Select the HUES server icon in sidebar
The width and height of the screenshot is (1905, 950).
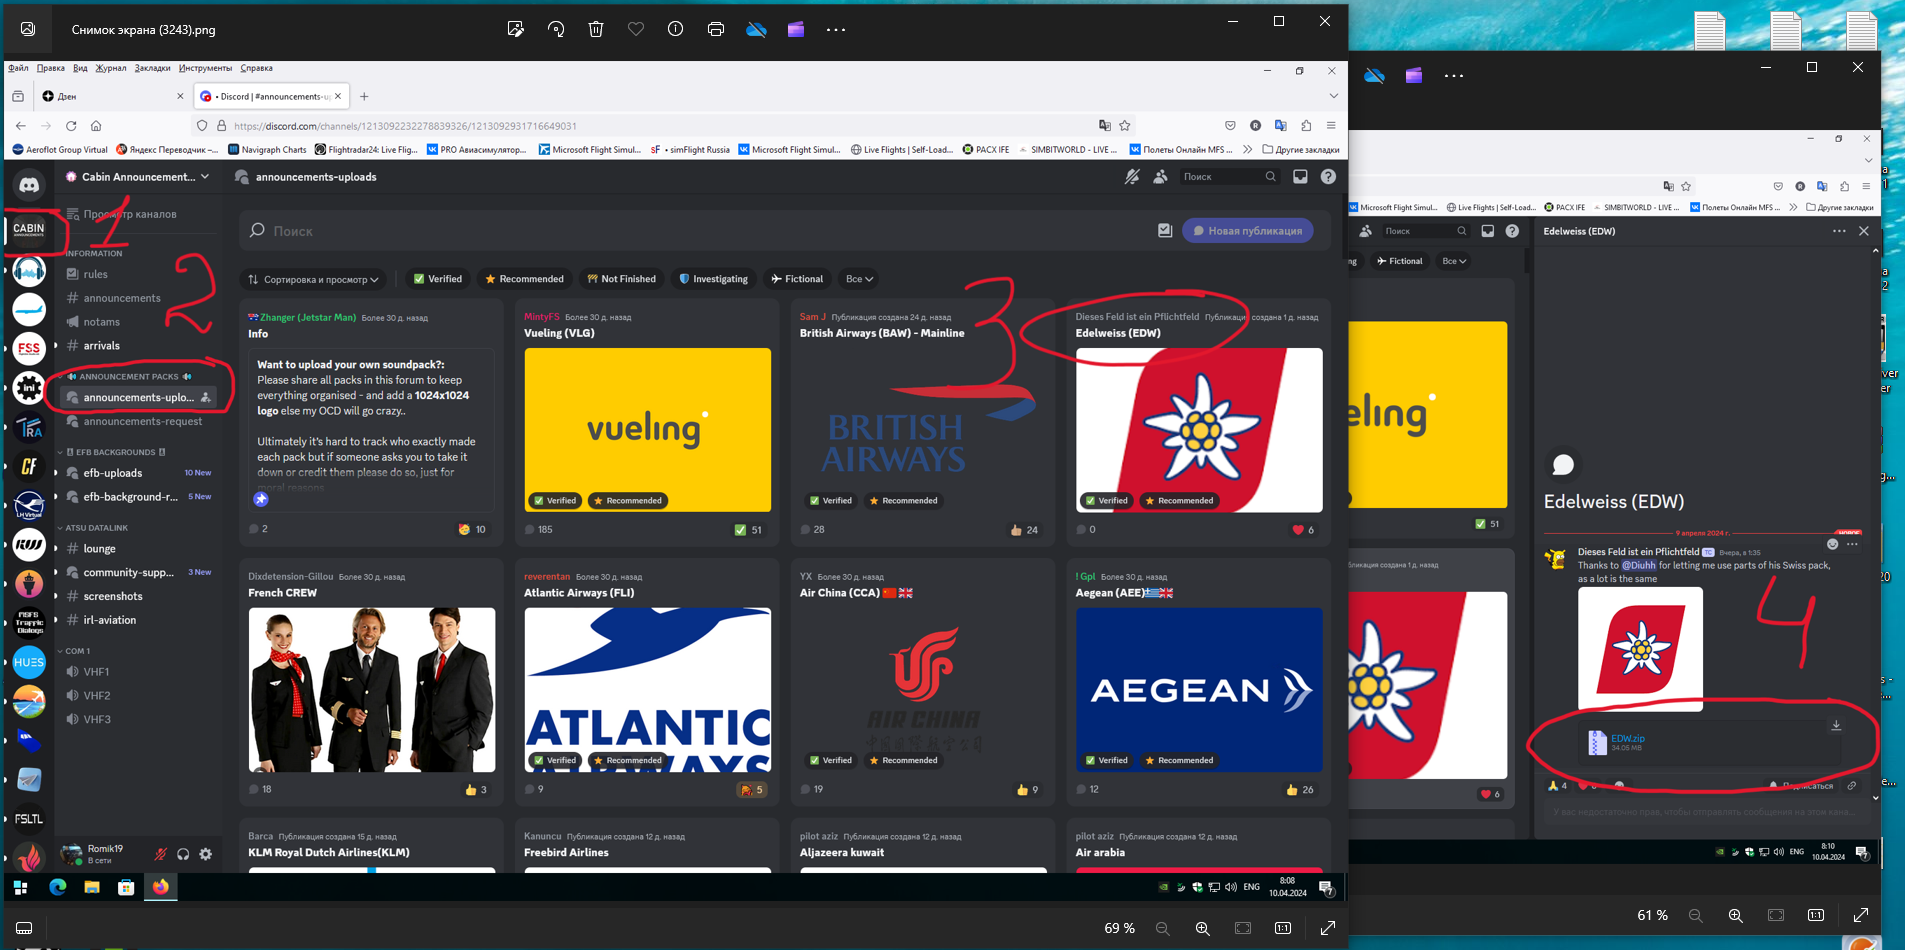click(x=29, y=662)
